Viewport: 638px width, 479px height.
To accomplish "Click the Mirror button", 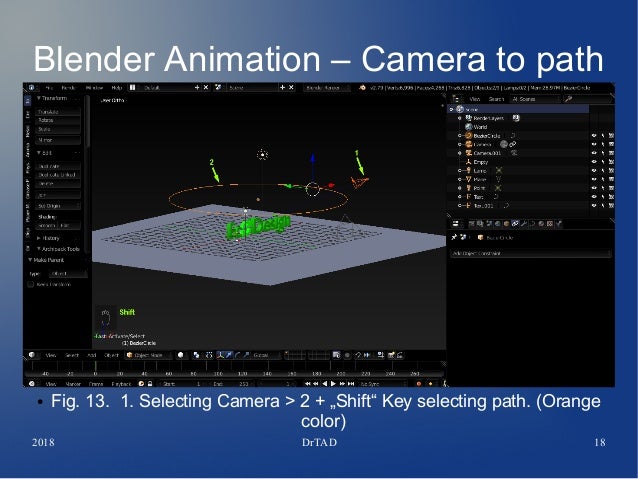I will coord(59,140).
